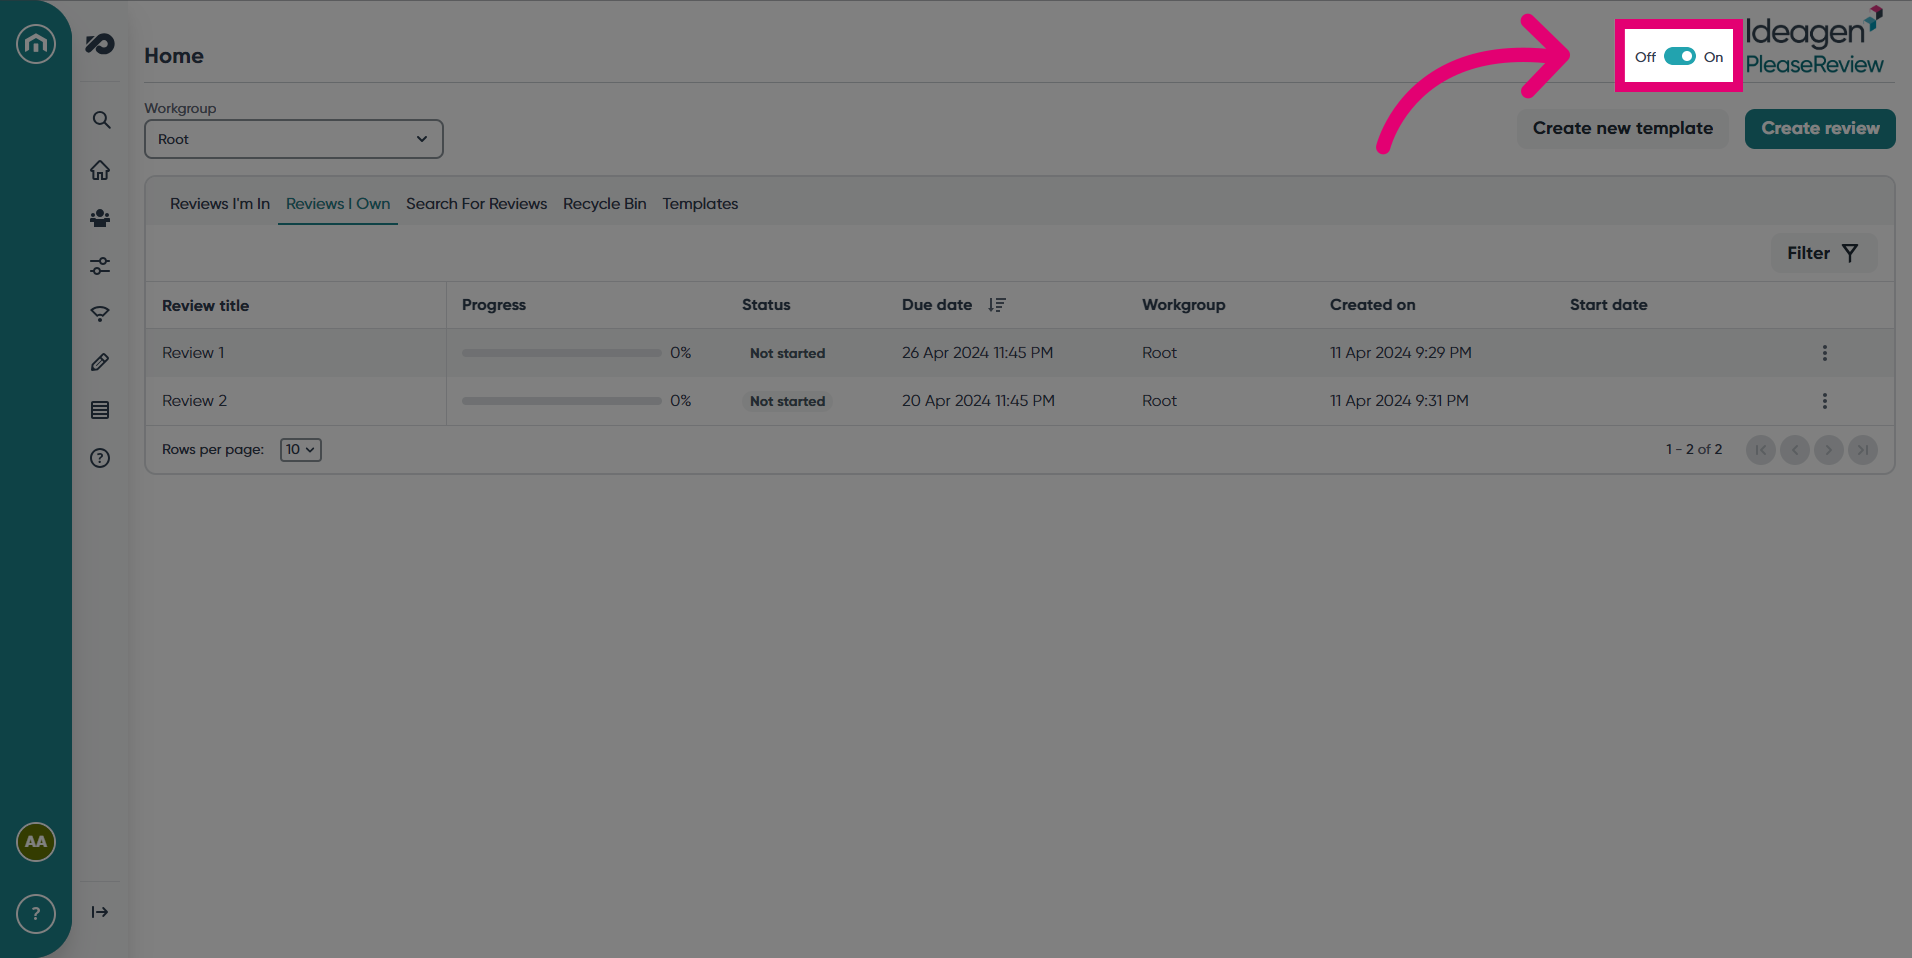
Task: Go to next page of results
Action: point(1829,450)
